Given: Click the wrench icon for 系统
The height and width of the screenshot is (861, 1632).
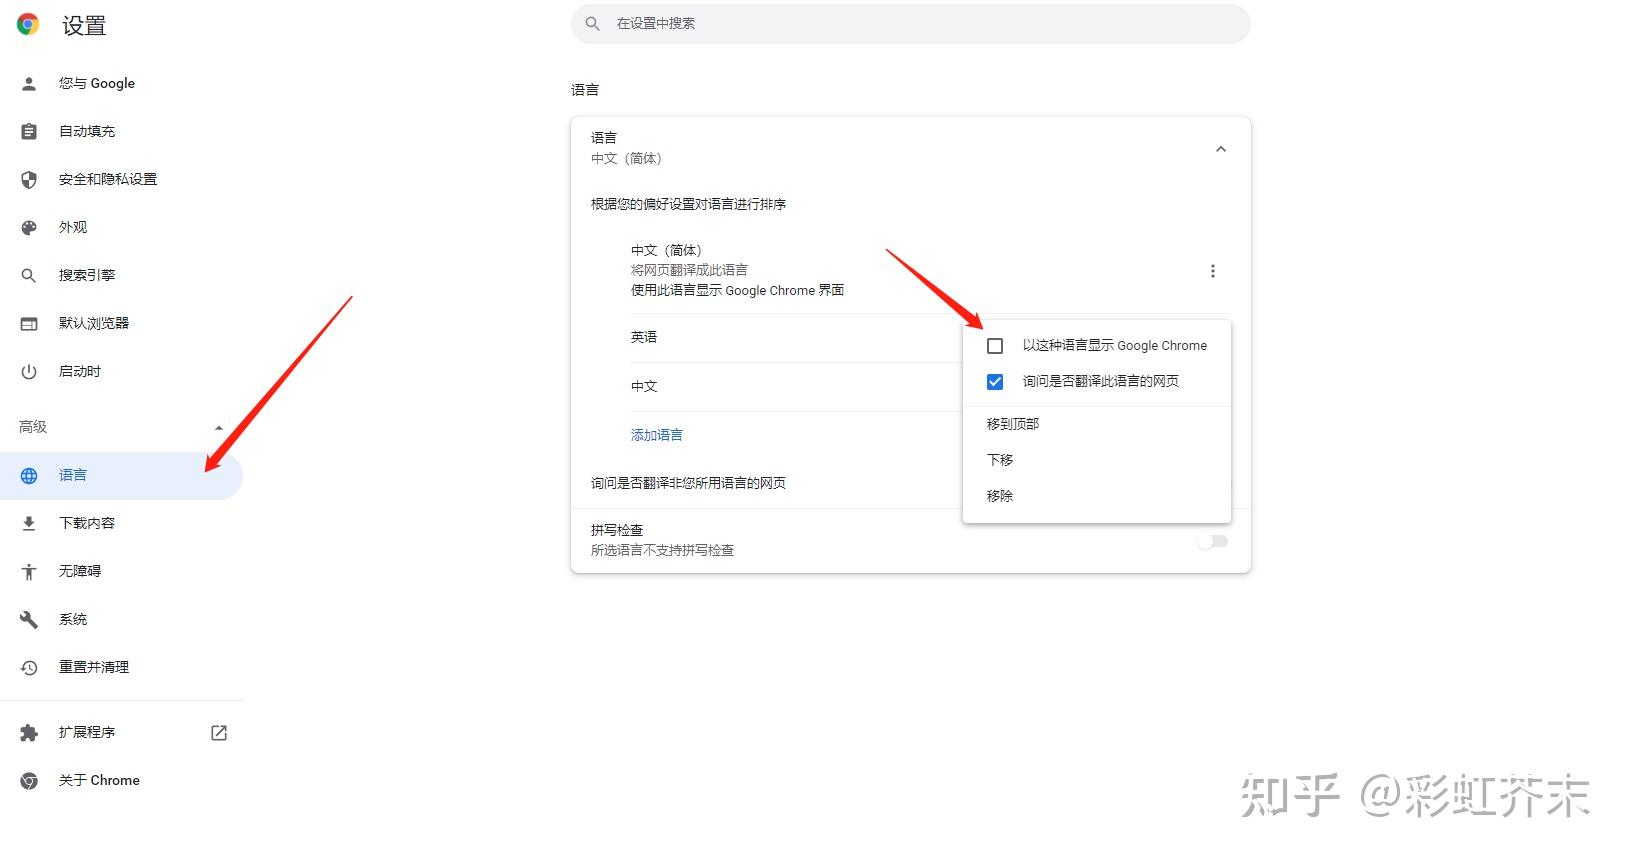Looking at the screenshot, I should coord(29,620).
